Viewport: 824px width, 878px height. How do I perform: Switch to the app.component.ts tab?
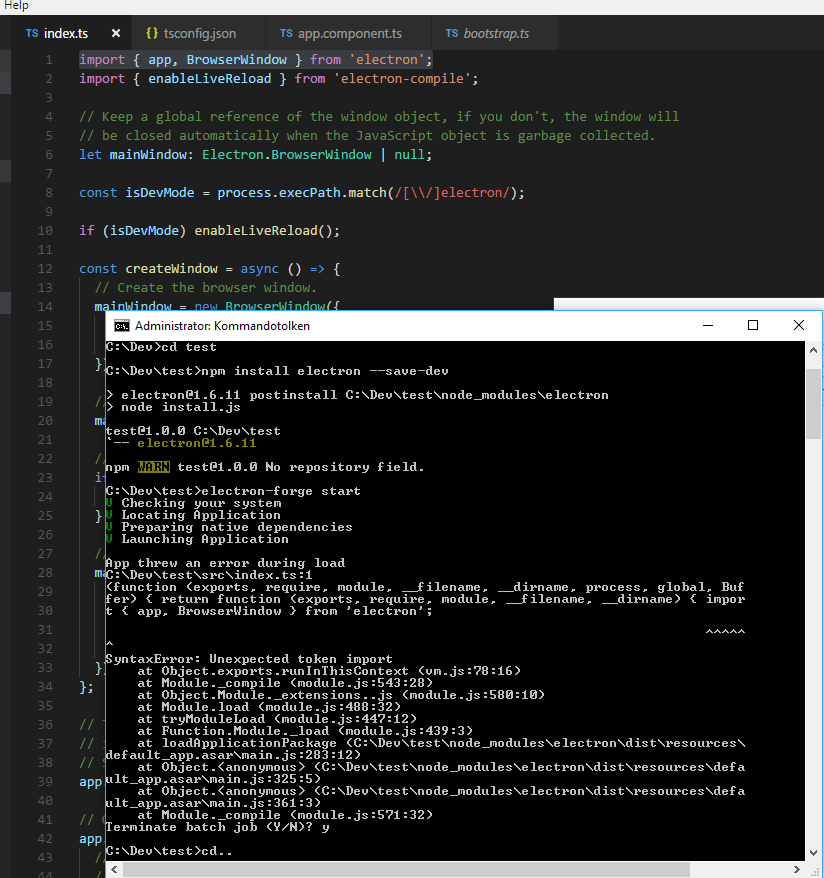350,34
